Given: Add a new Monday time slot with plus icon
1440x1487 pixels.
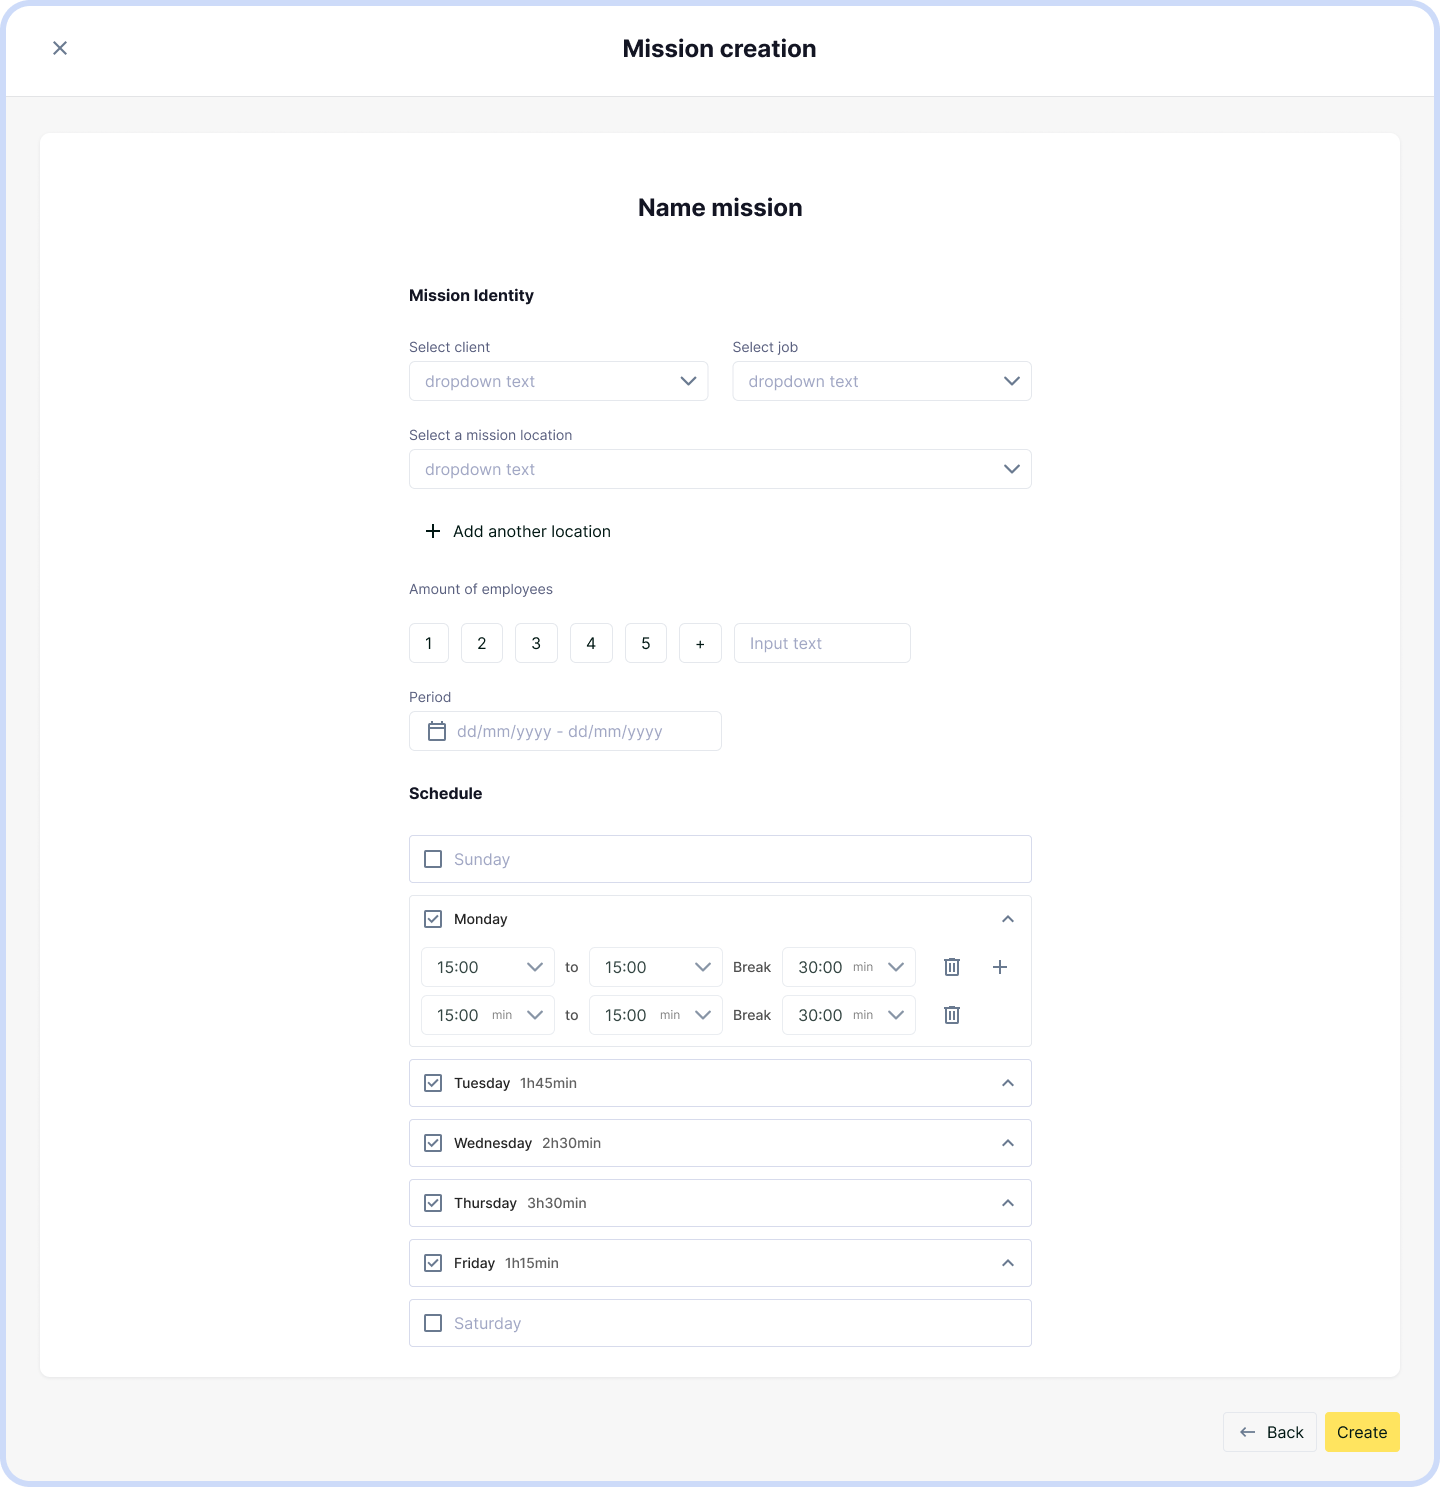Looking at the screenshot, I should coord(1000,967).
